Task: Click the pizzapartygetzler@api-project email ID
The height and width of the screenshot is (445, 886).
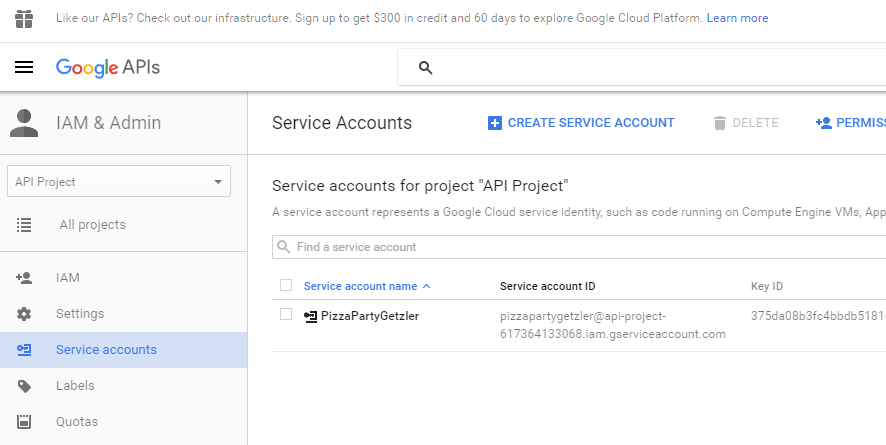Action: click(613, 325)
